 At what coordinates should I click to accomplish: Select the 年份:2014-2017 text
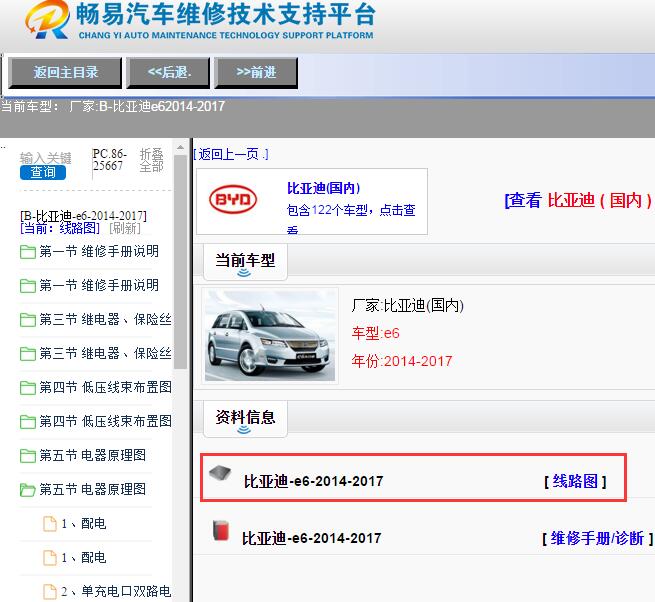402,361
